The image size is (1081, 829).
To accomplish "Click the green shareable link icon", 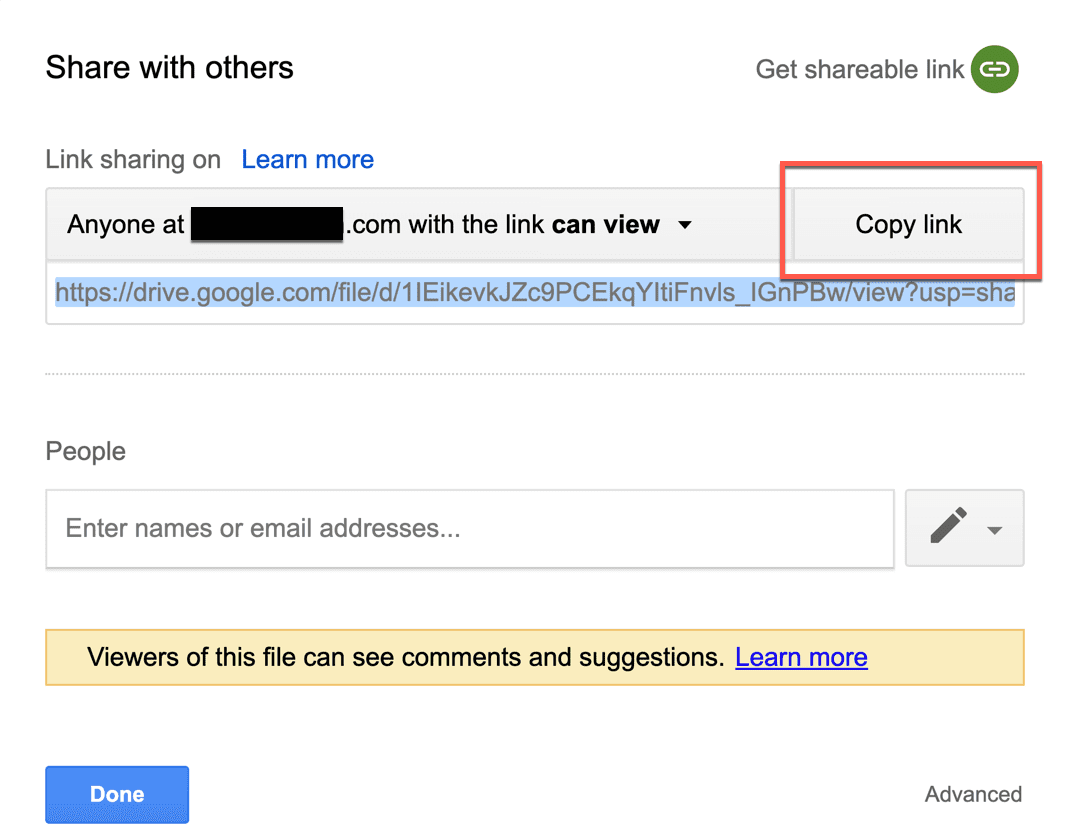I will 994,69.
